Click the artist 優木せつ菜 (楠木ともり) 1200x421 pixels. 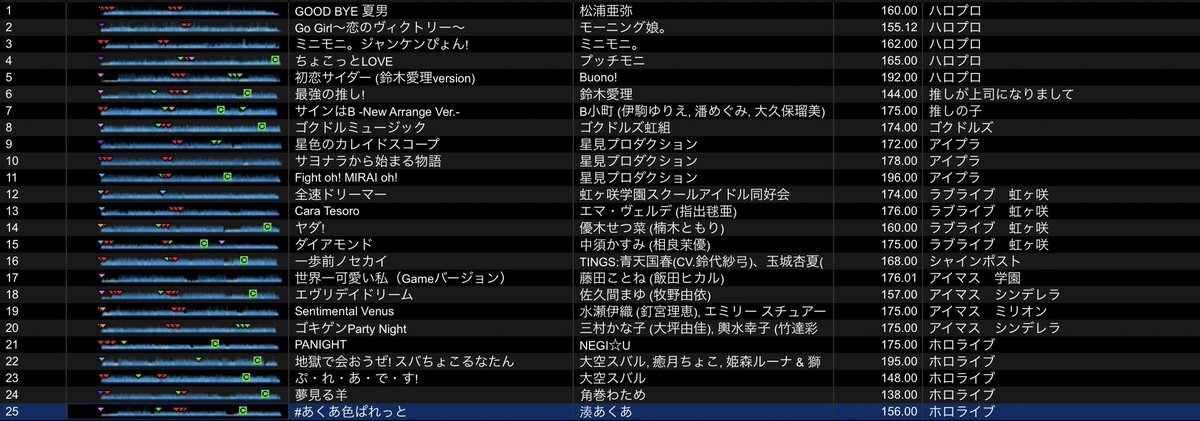(x=653, y=228)
